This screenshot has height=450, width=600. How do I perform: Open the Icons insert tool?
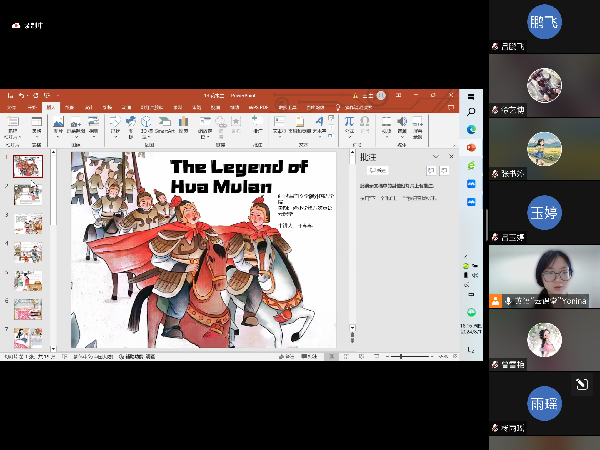point(130,127)
